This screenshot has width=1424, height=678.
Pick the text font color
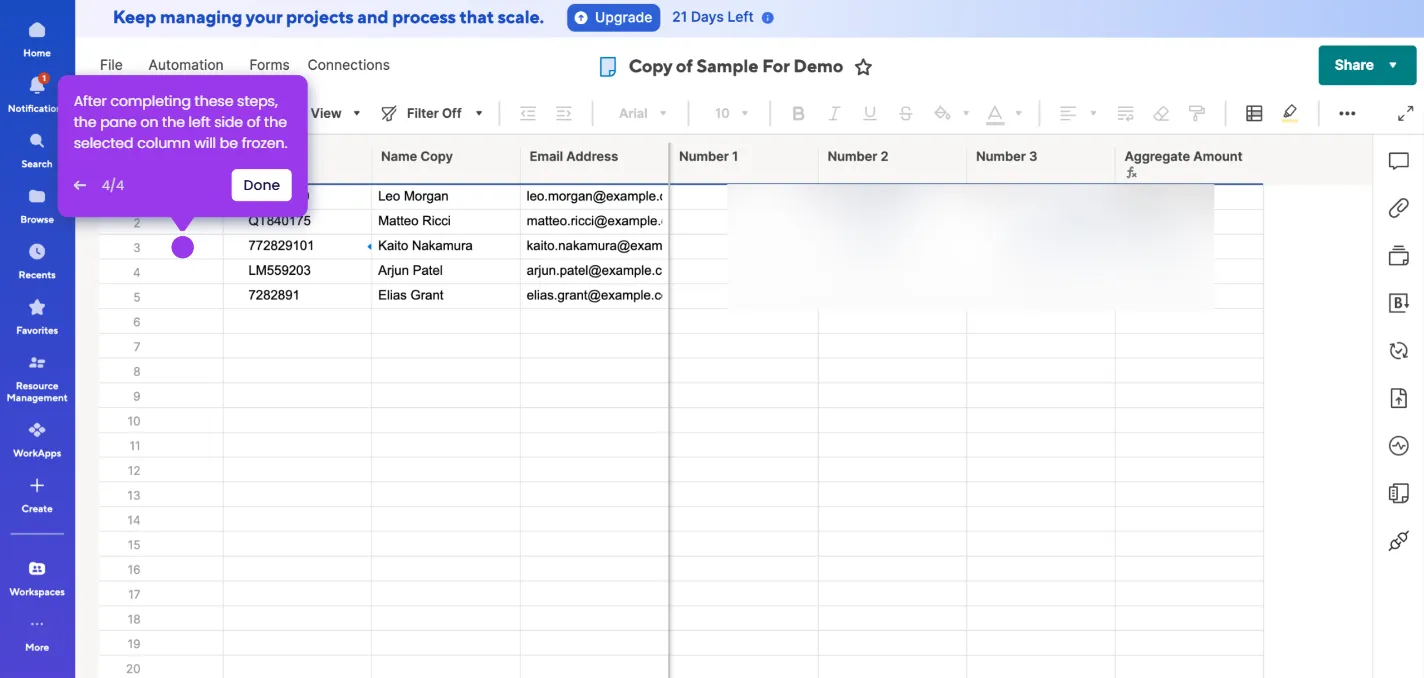(995, 114)
